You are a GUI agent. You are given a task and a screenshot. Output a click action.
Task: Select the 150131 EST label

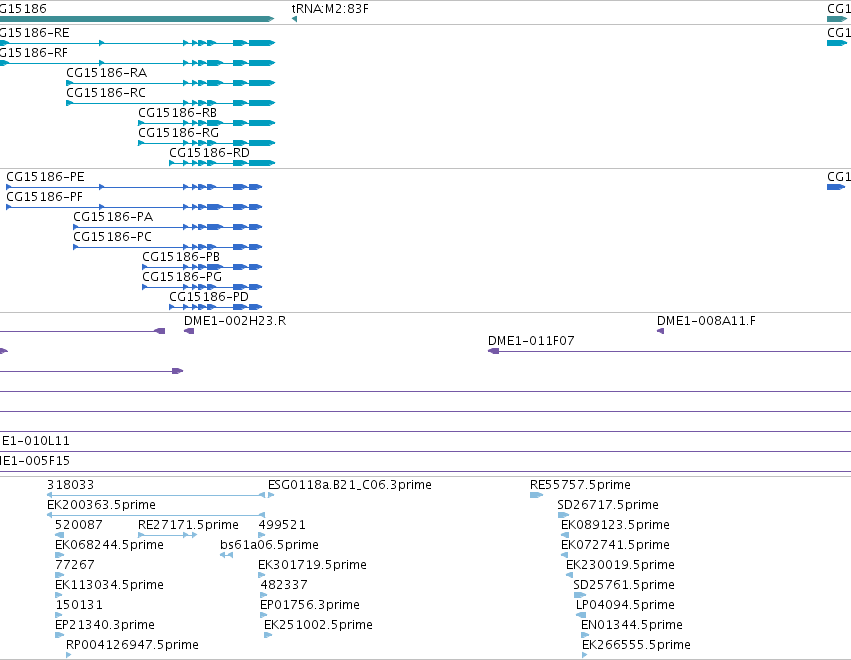[x=79, y=605]
